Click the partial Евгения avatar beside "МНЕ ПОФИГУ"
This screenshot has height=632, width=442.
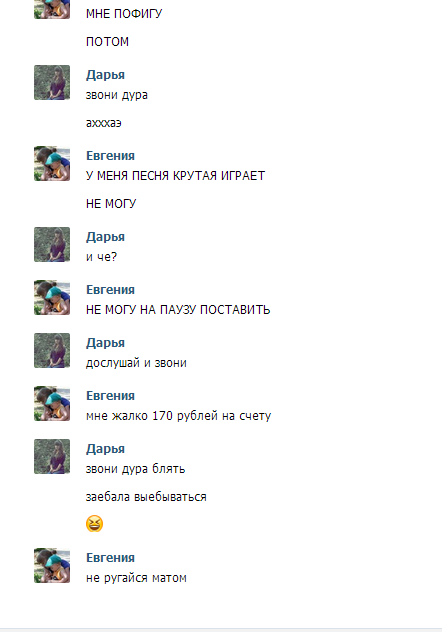click(52, 9)
